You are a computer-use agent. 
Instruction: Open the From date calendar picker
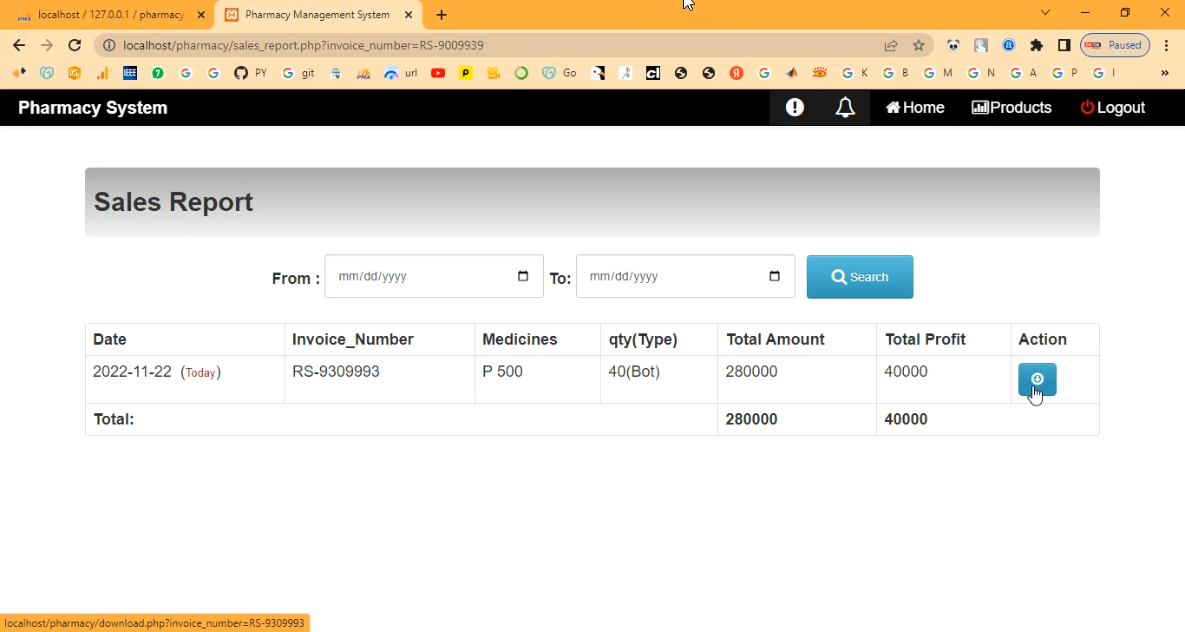tap(523, 277)
